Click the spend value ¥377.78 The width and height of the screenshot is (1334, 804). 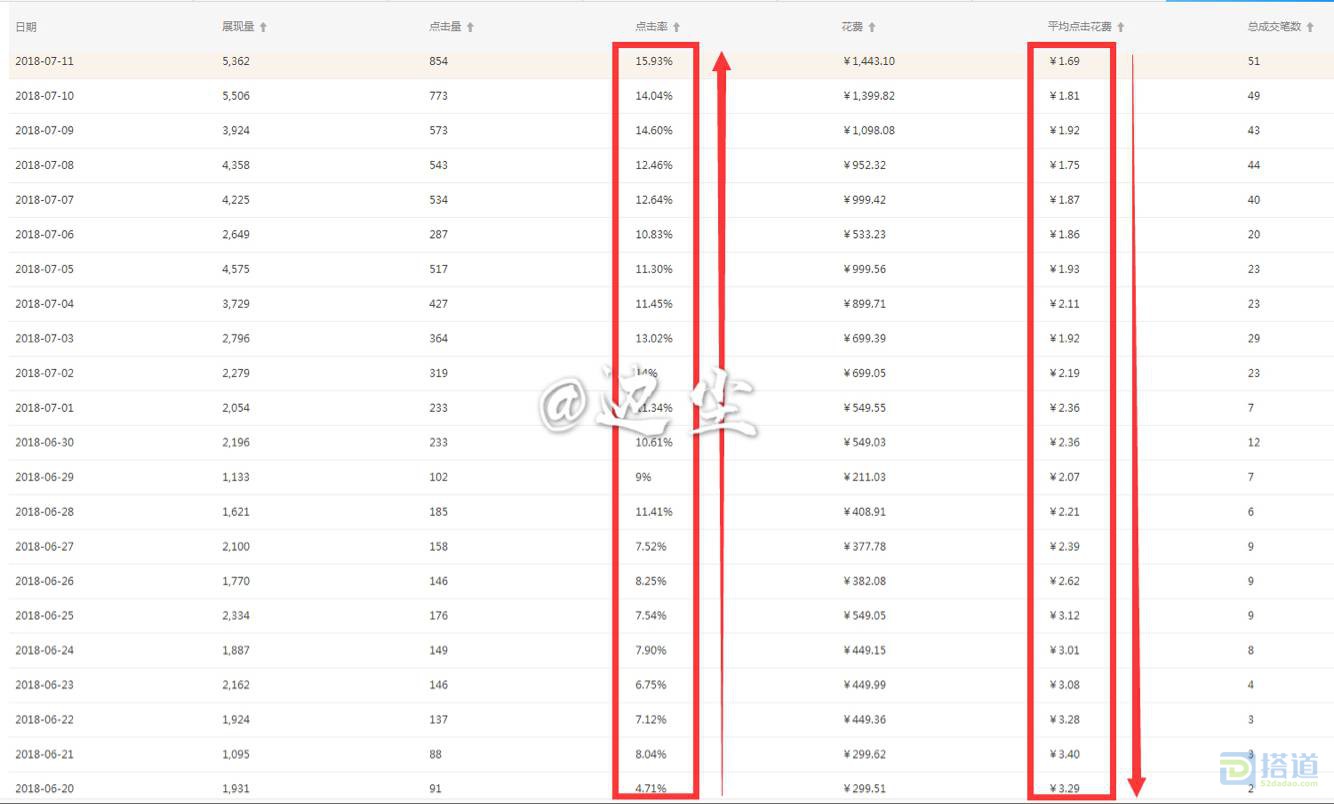(x=864, y=547)
